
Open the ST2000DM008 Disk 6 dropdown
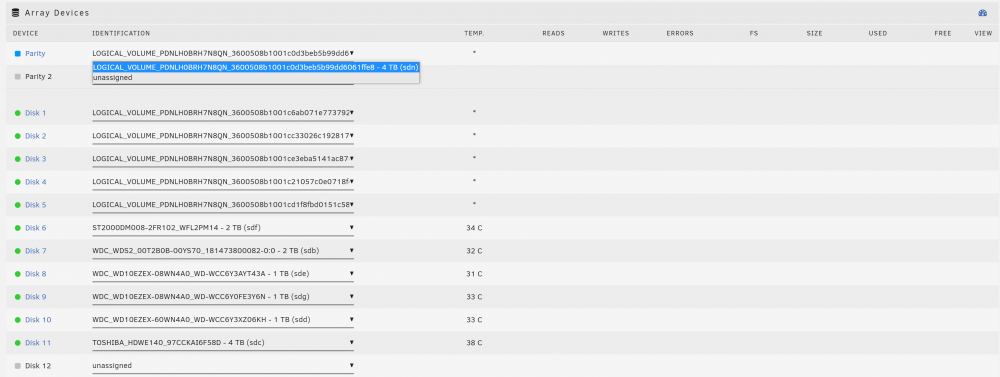pos(223,228)
